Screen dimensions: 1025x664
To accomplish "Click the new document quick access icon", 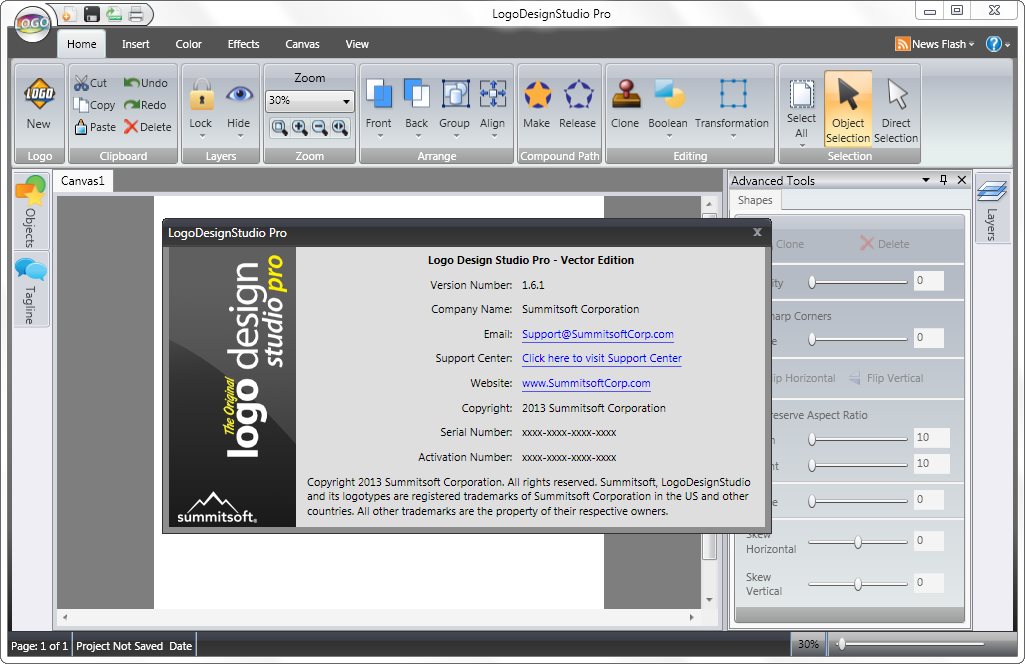I will point(69,14).
